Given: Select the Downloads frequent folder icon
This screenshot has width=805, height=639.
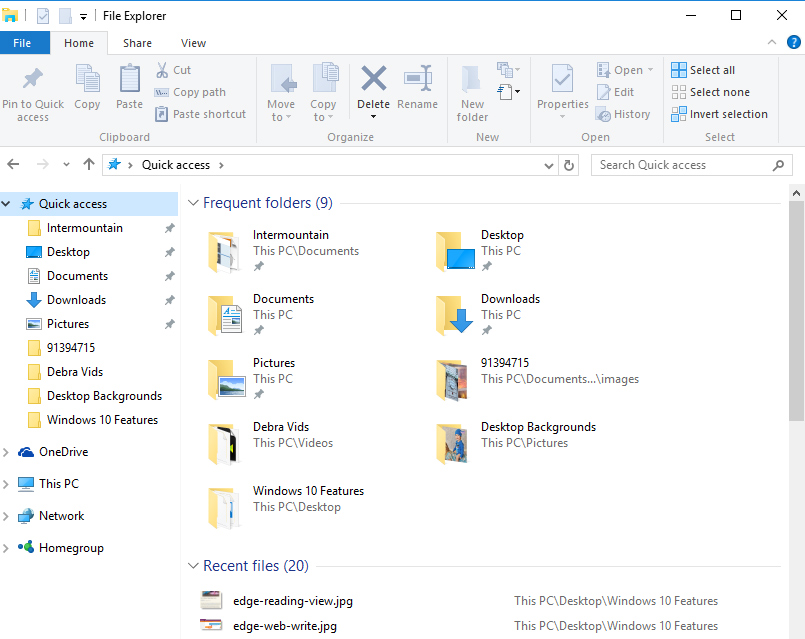Looking at the screenshot, I should (455, 315).
